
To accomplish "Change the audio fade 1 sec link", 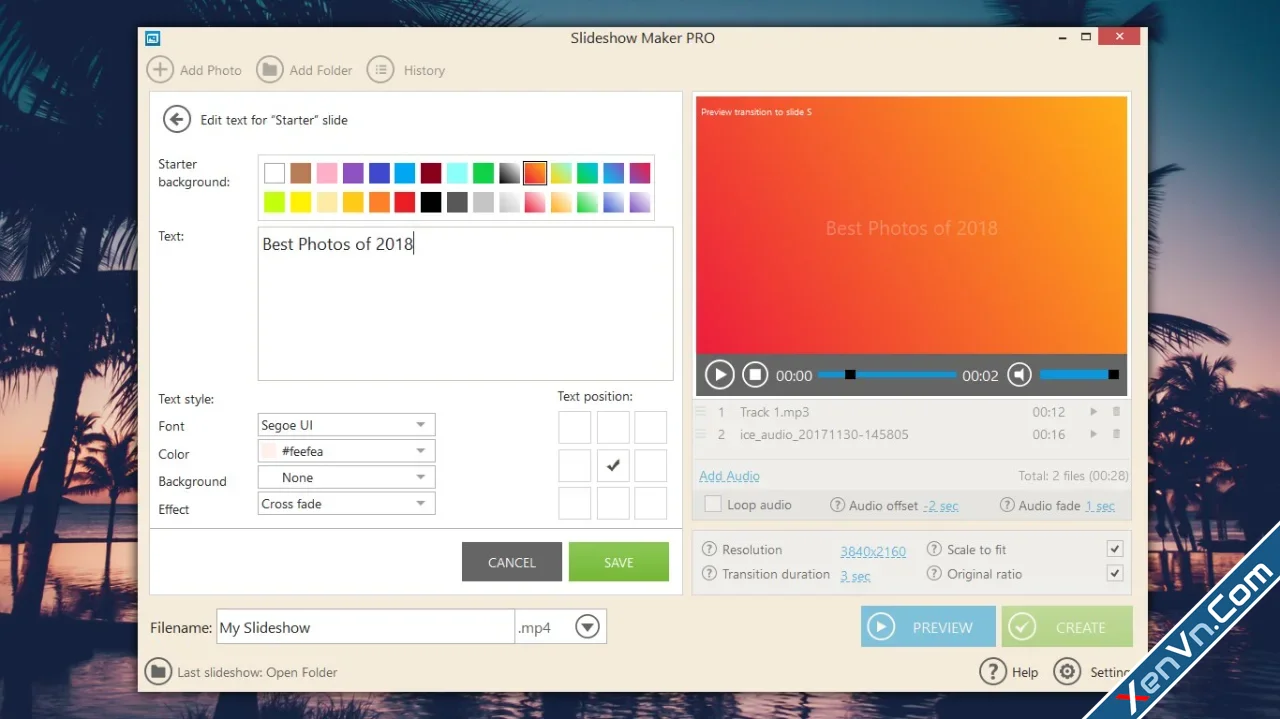I will point(1100,506).
